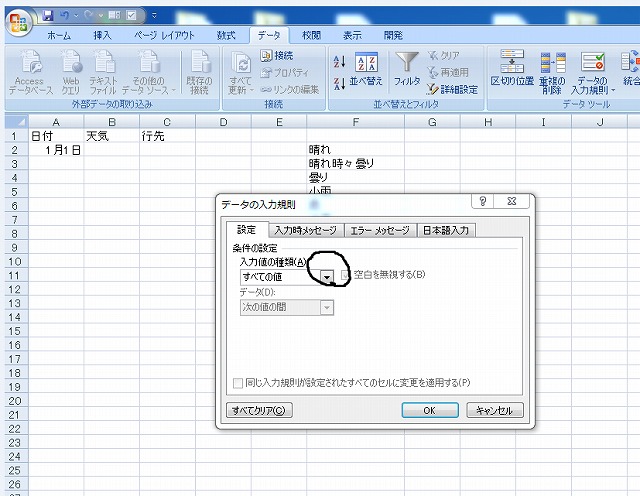640x496 pixels.
Task: Click the Save icon in quick access toolbar
Action: 47,15
